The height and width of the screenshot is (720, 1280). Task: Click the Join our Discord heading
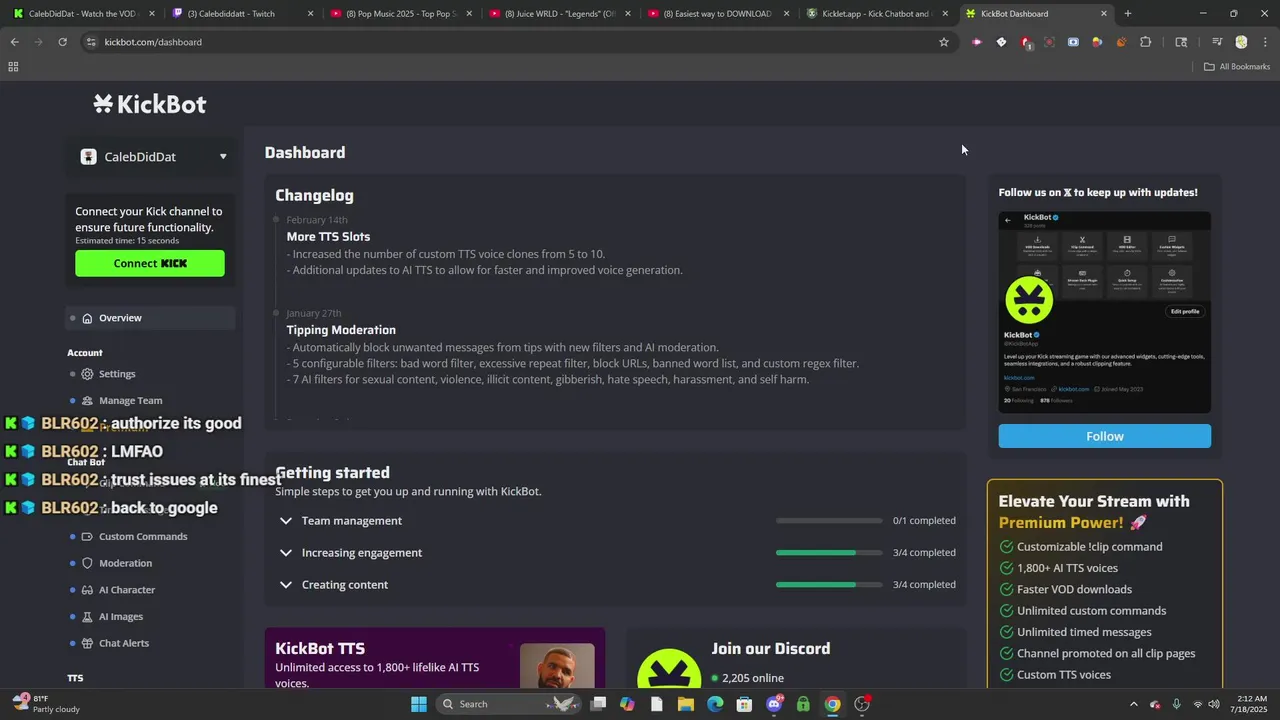coord(771,649)
